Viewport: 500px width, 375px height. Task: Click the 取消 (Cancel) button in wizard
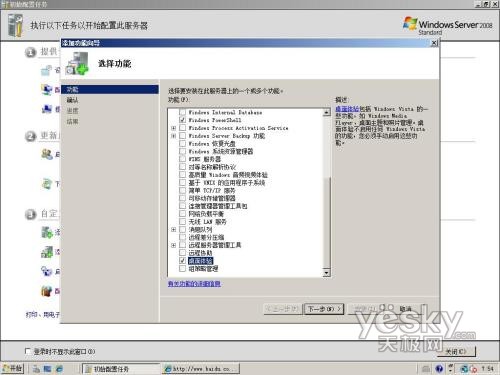point(406,309)
